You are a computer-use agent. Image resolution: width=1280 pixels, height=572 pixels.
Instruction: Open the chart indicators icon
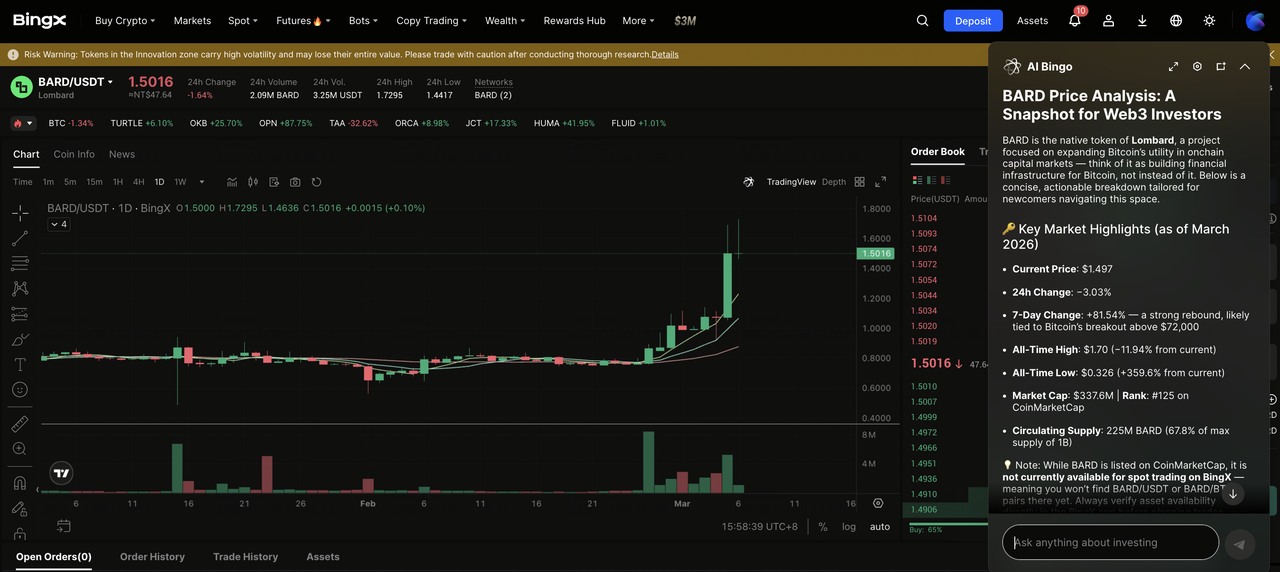232,182
